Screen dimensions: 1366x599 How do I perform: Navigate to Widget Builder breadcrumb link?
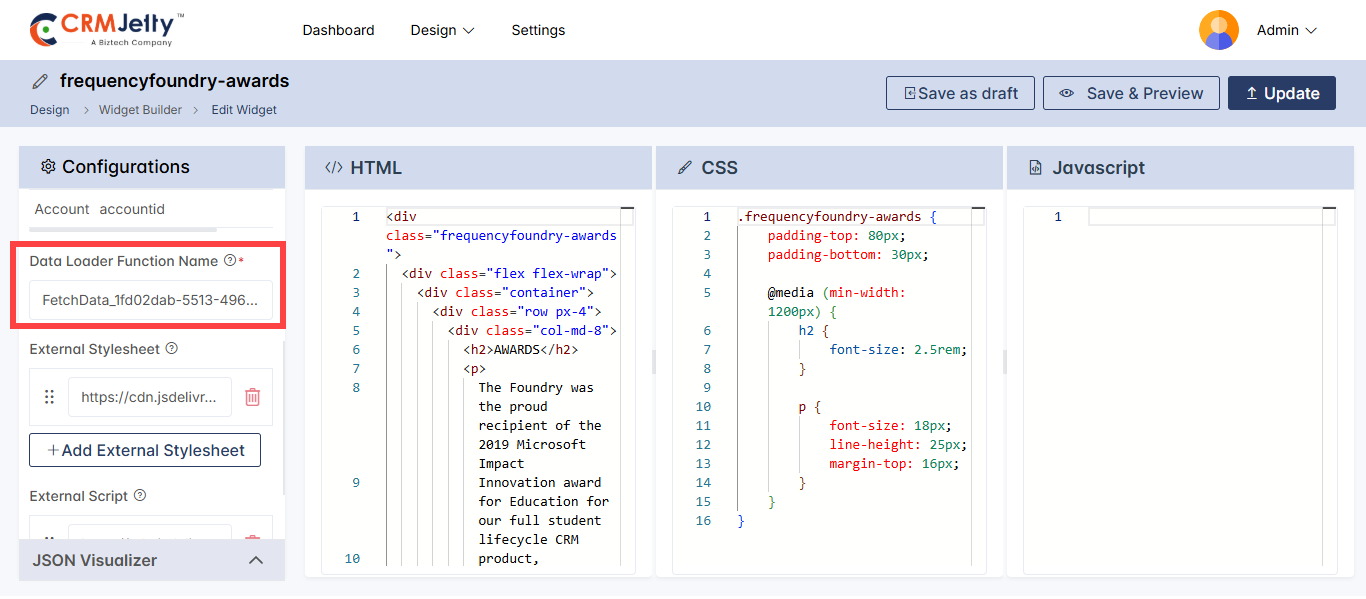140,110
